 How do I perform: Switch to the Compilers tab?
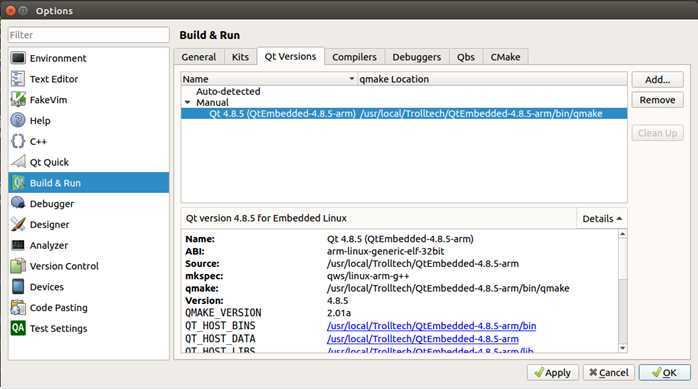(354, 57)
